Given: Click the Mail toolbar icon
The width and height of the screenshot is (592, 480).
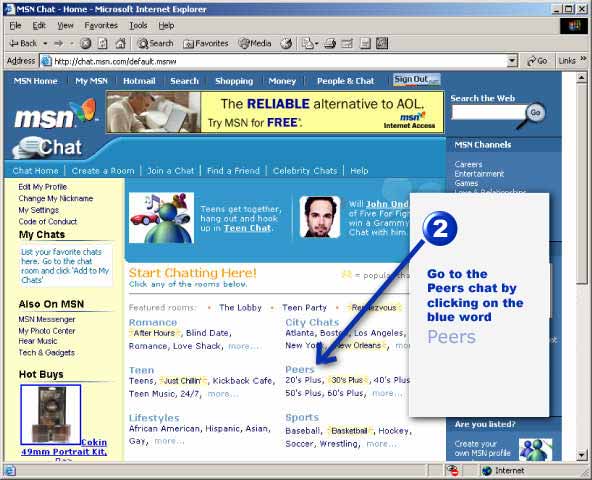Looking at the screenshot, I should (307, 43).
